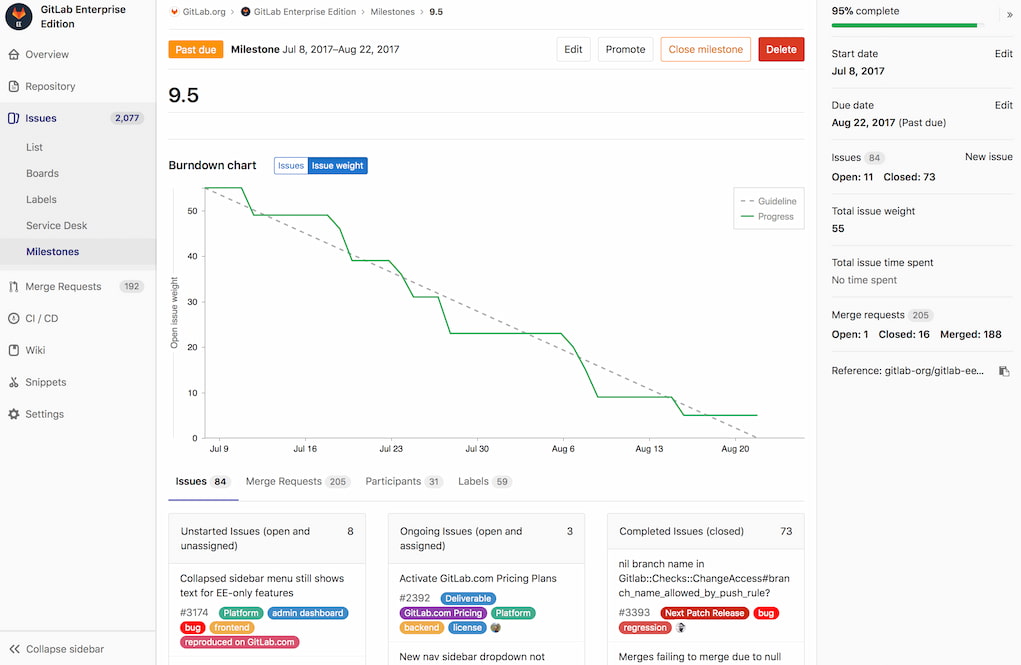Screen dimensions: 1021x665
Task: Create a New issue from the milestone
Action: (989, 156)
